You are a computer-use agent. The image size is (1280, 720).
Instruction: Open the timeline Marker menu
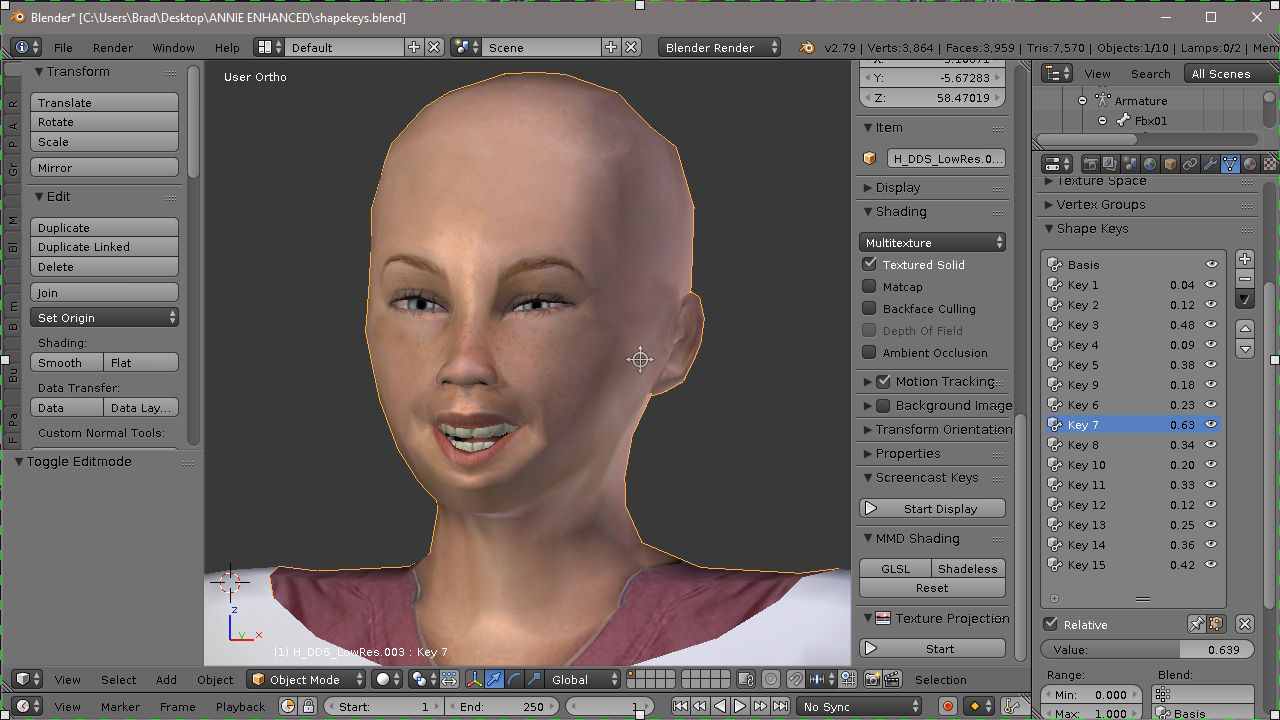click(120, 706)
